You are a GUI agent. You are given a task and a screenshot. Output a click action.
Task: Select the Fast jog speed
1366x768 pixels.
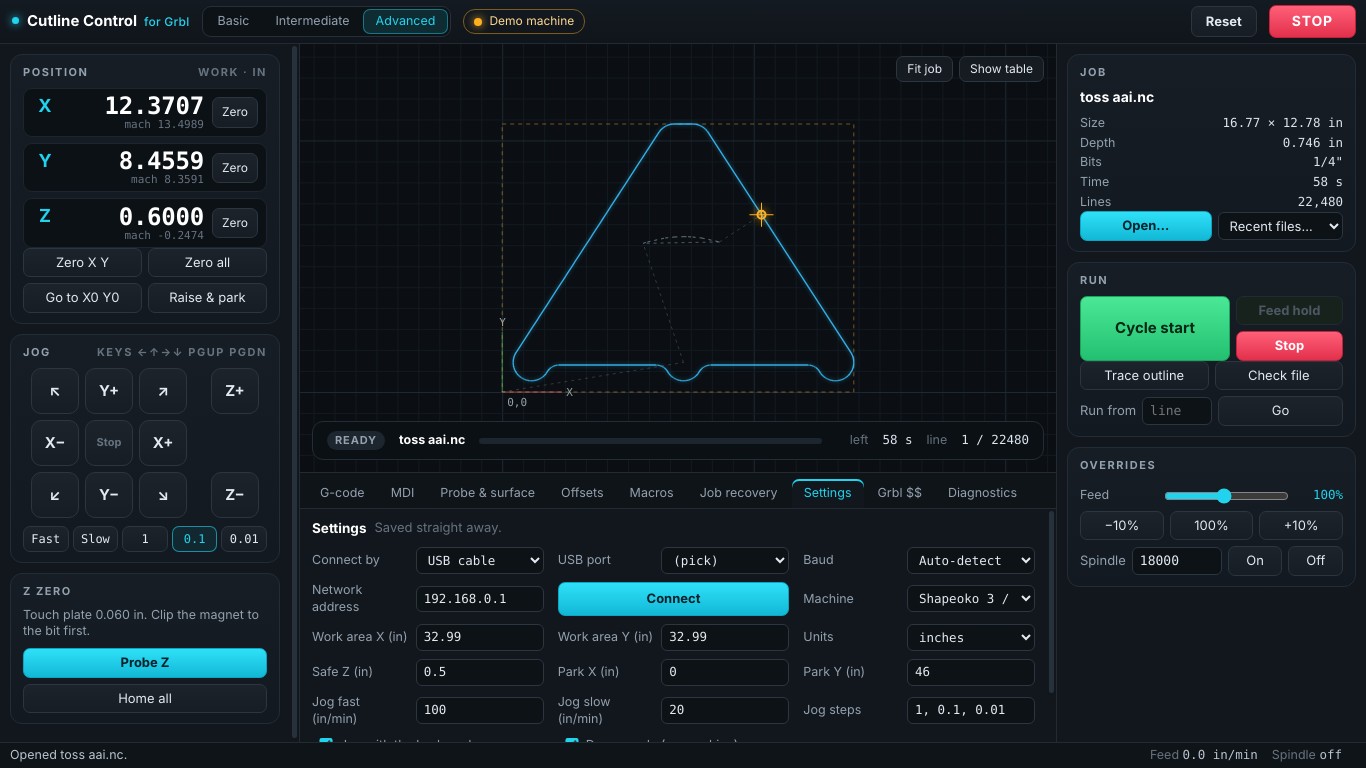tap(46, 539)
